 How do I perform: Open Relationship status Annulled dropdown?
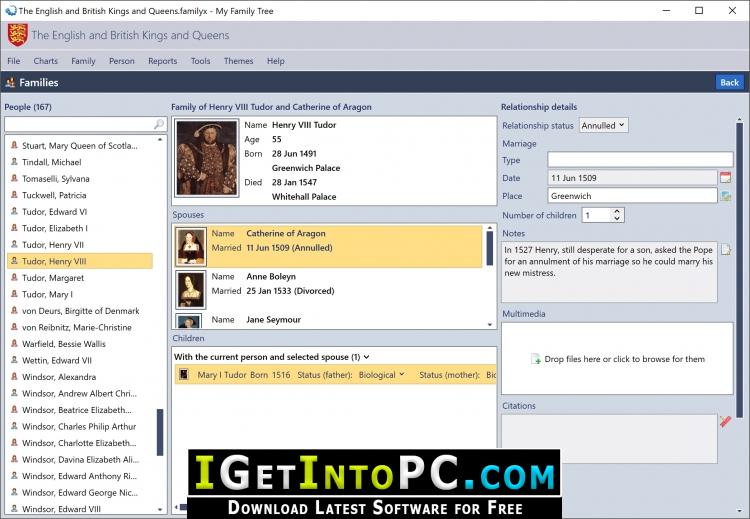click(603, 125)
